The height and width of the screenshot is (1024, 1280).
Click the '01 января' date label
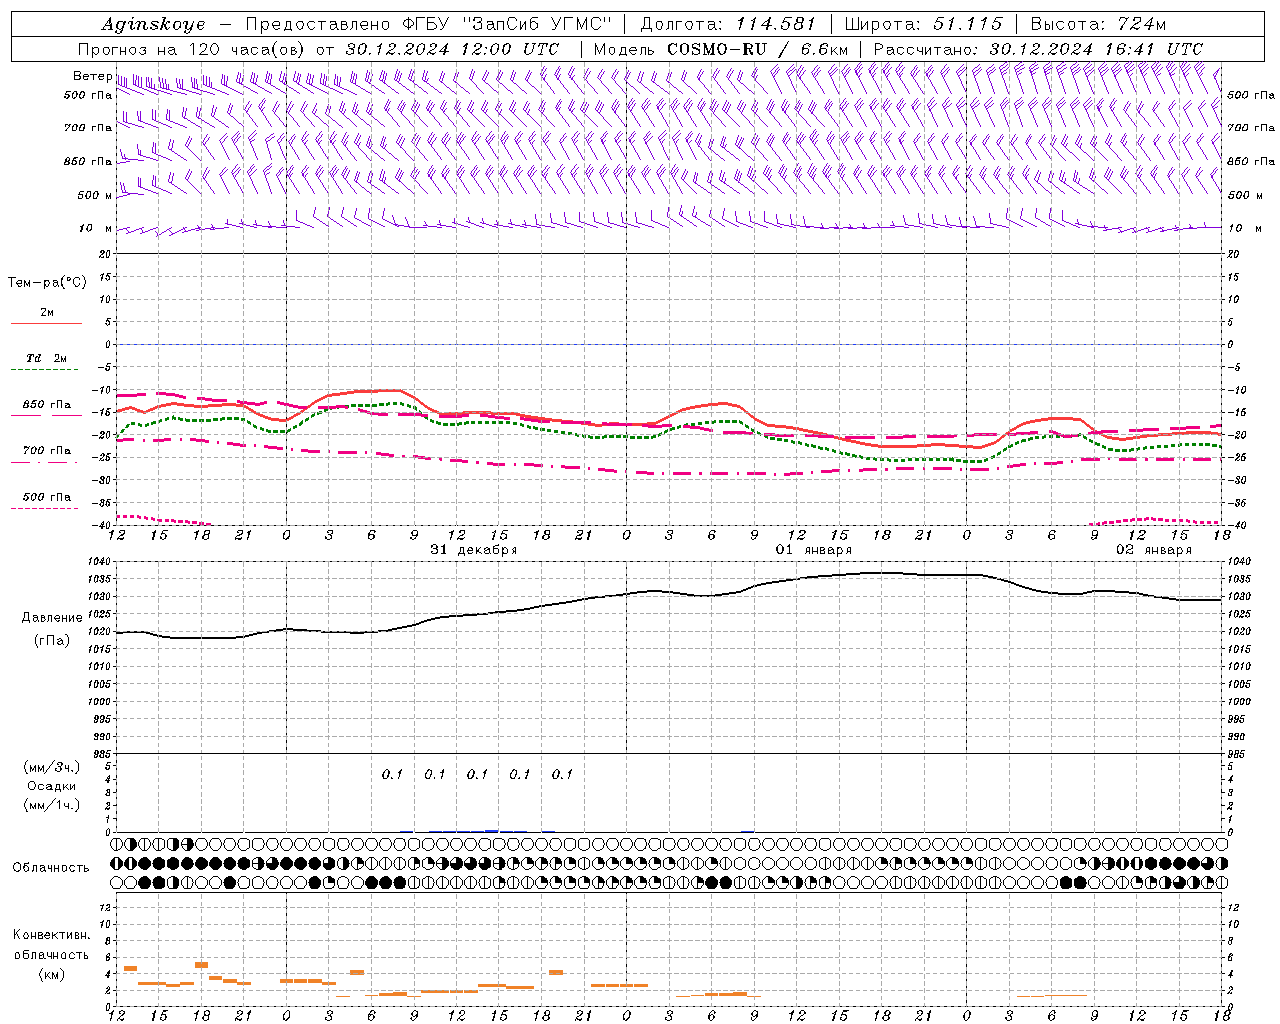(814, 550)
